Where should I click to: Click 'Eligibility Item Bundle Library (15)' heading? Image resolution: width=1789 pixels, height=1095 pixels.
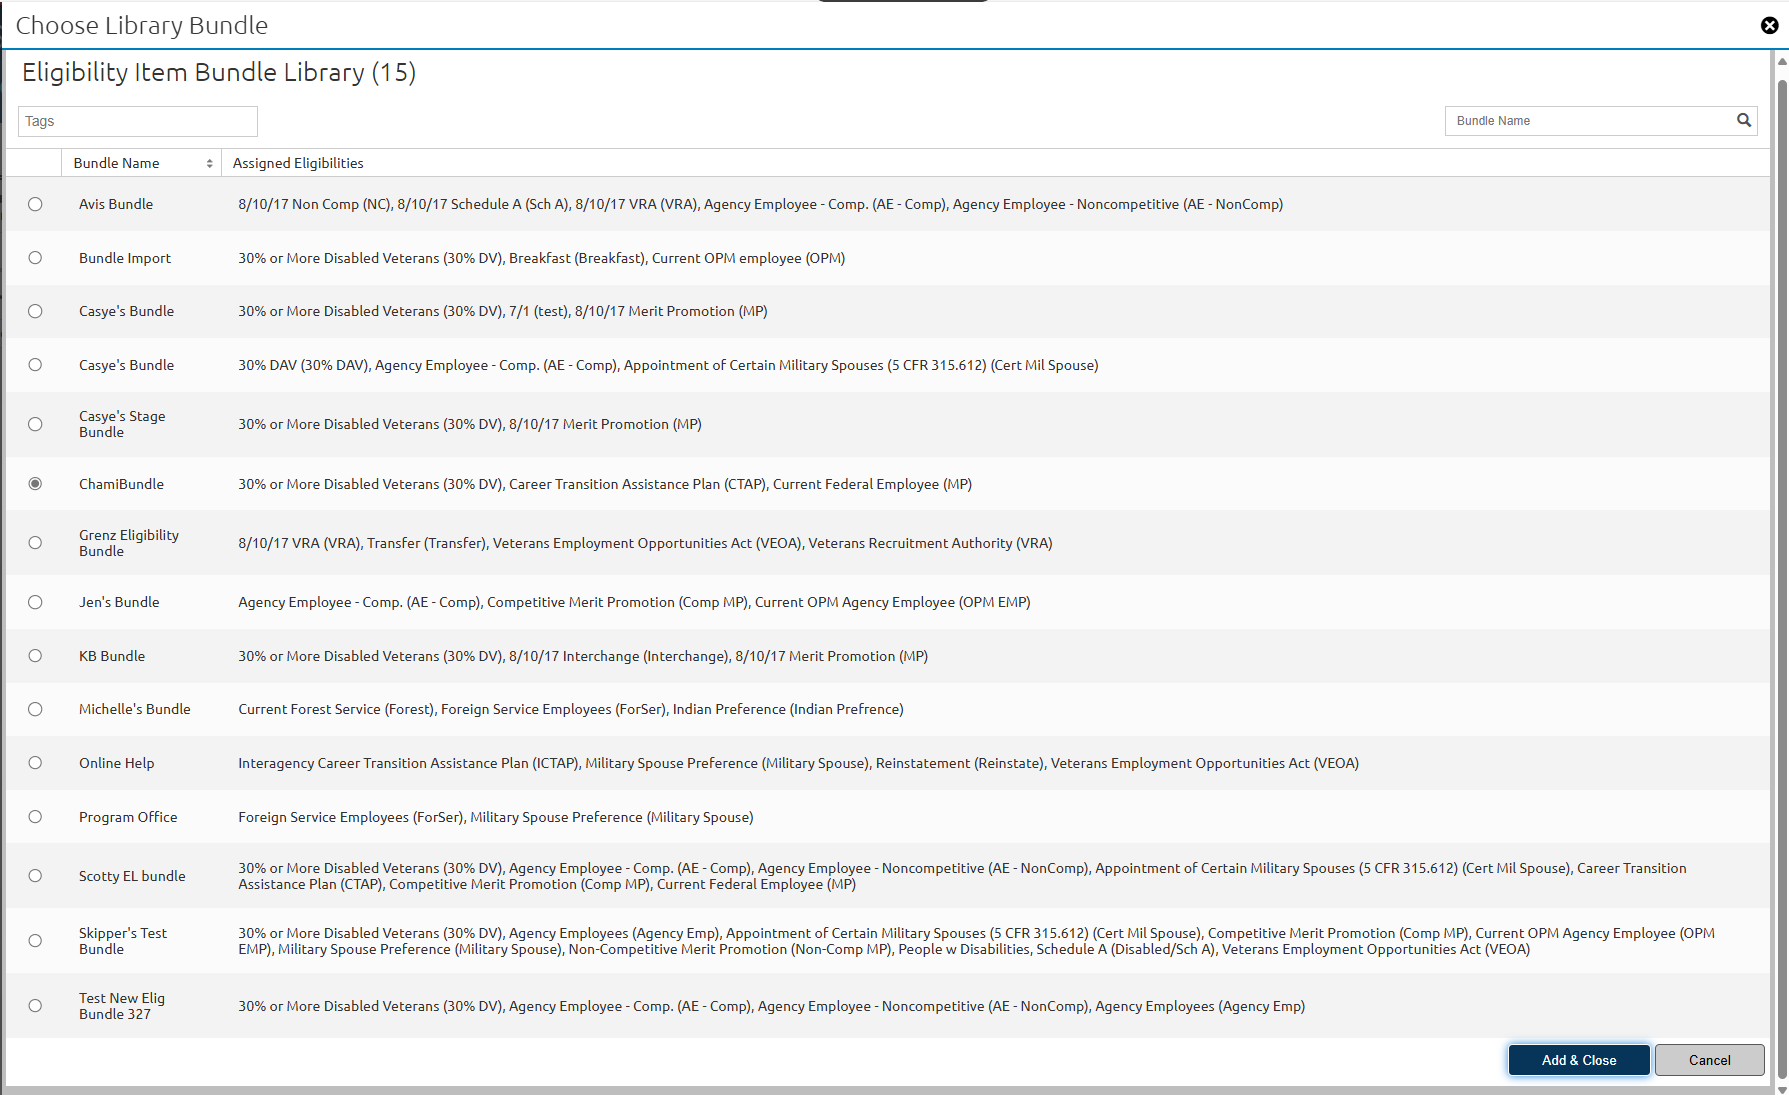pos(219,72)
